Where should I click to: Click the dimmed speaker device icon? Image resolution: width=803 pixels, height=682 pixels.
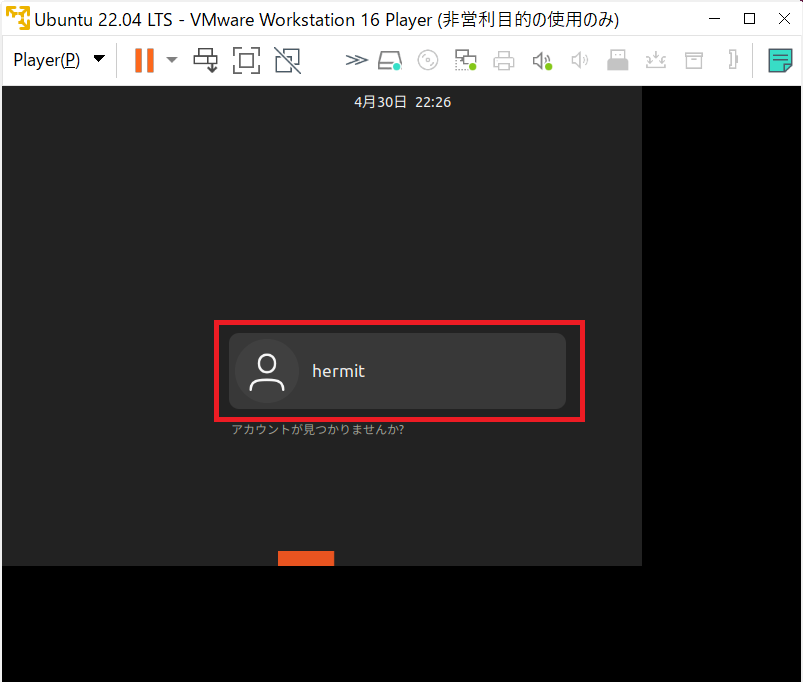pos(580,60)
